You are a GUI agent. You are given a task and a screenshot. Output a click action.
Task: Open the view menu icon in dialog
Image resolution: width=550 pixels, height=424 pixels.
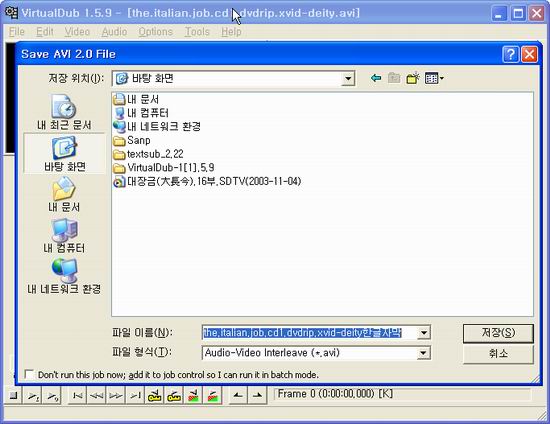point(434,78)
